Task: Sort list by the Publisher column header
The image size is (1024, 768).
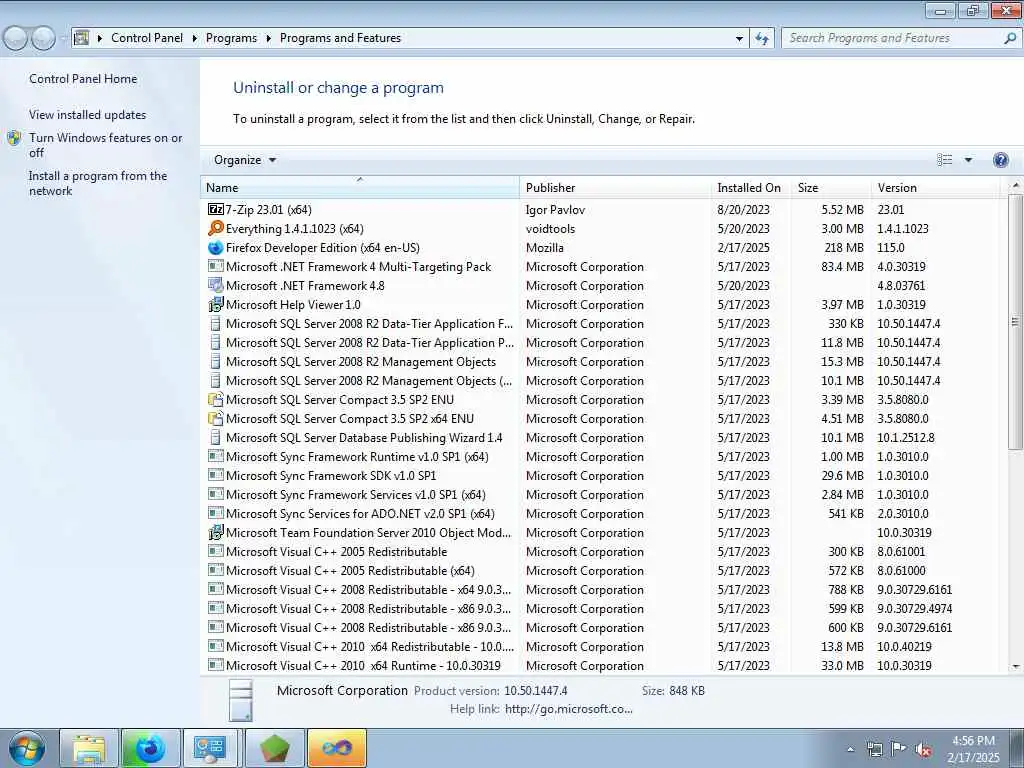Action: pos(615,187)
